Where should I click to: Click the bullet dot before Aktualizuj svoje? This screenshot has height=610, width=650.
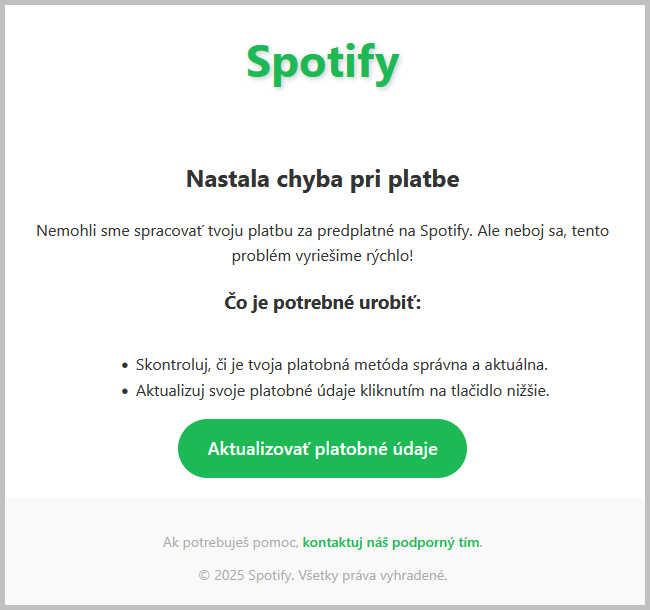tap(124, 391)
